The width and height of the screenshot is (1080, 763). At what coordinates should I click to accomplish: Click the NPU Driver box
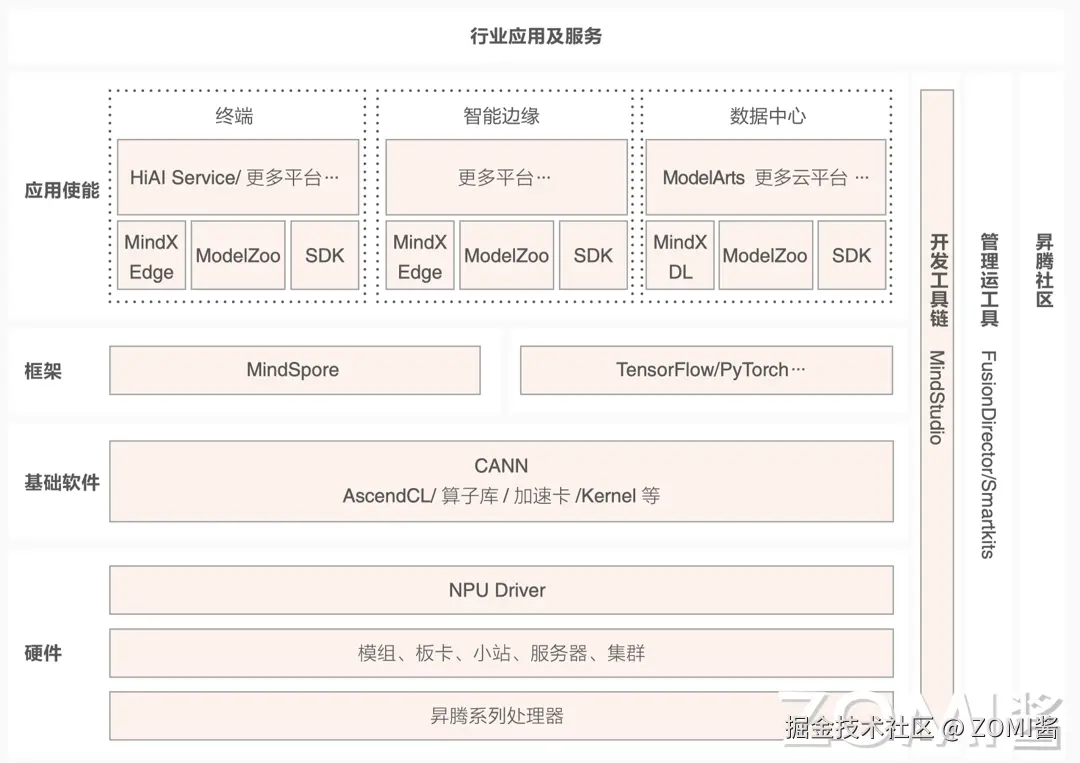[x=501, y=590]
